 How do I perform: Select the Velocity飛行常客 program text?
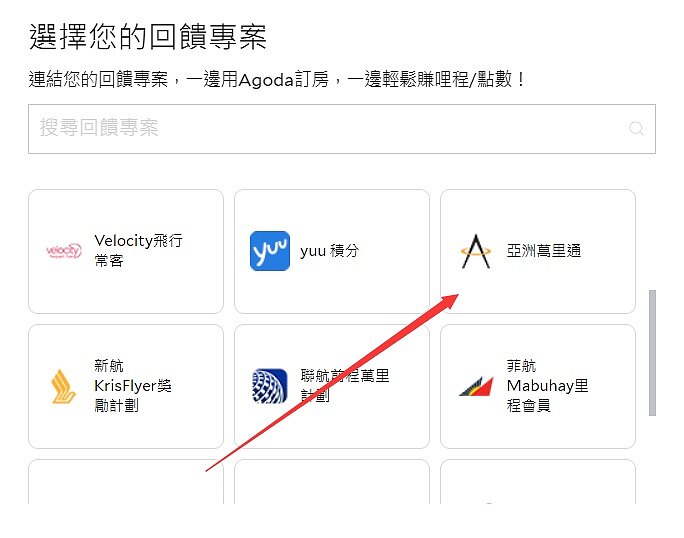click(x=138, y=250)
